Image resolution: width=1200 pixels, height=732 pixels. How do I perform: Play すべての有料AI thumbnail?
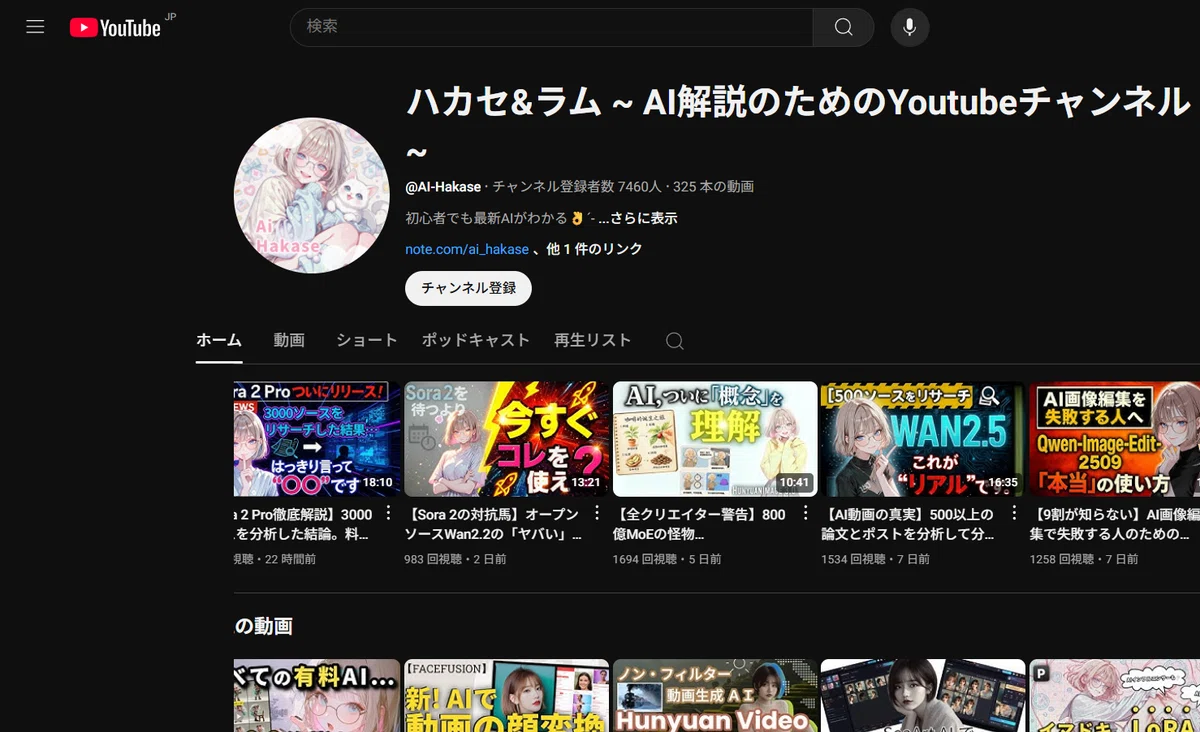pos(317,695)
